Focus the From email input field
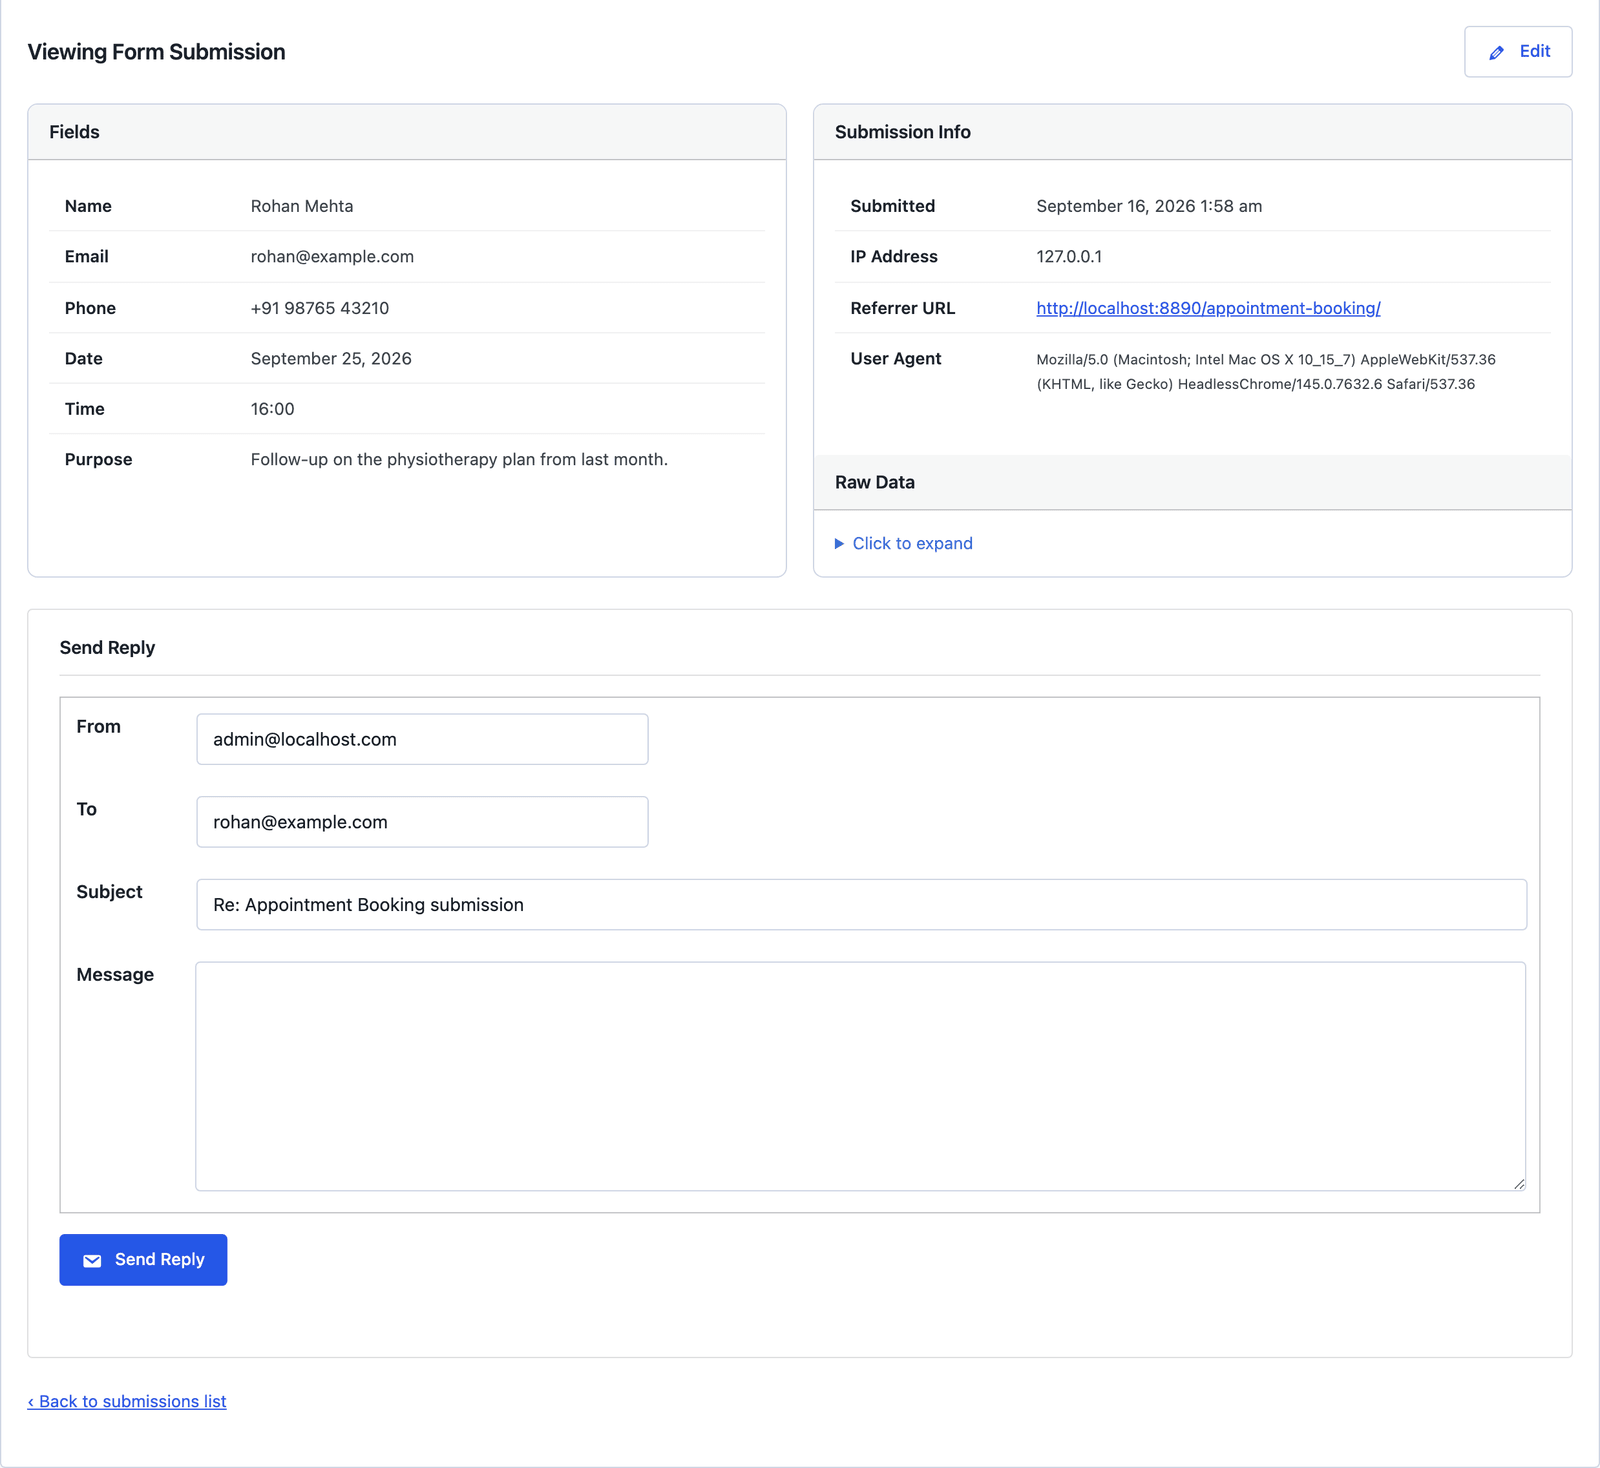1600x1468 pixels. coord(422,739)
